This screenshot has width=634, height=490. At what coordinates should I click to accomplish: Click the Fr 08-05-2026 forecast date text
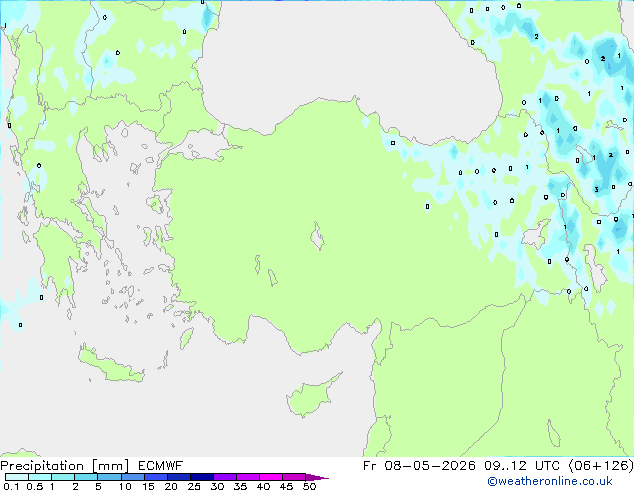point(419,466)
